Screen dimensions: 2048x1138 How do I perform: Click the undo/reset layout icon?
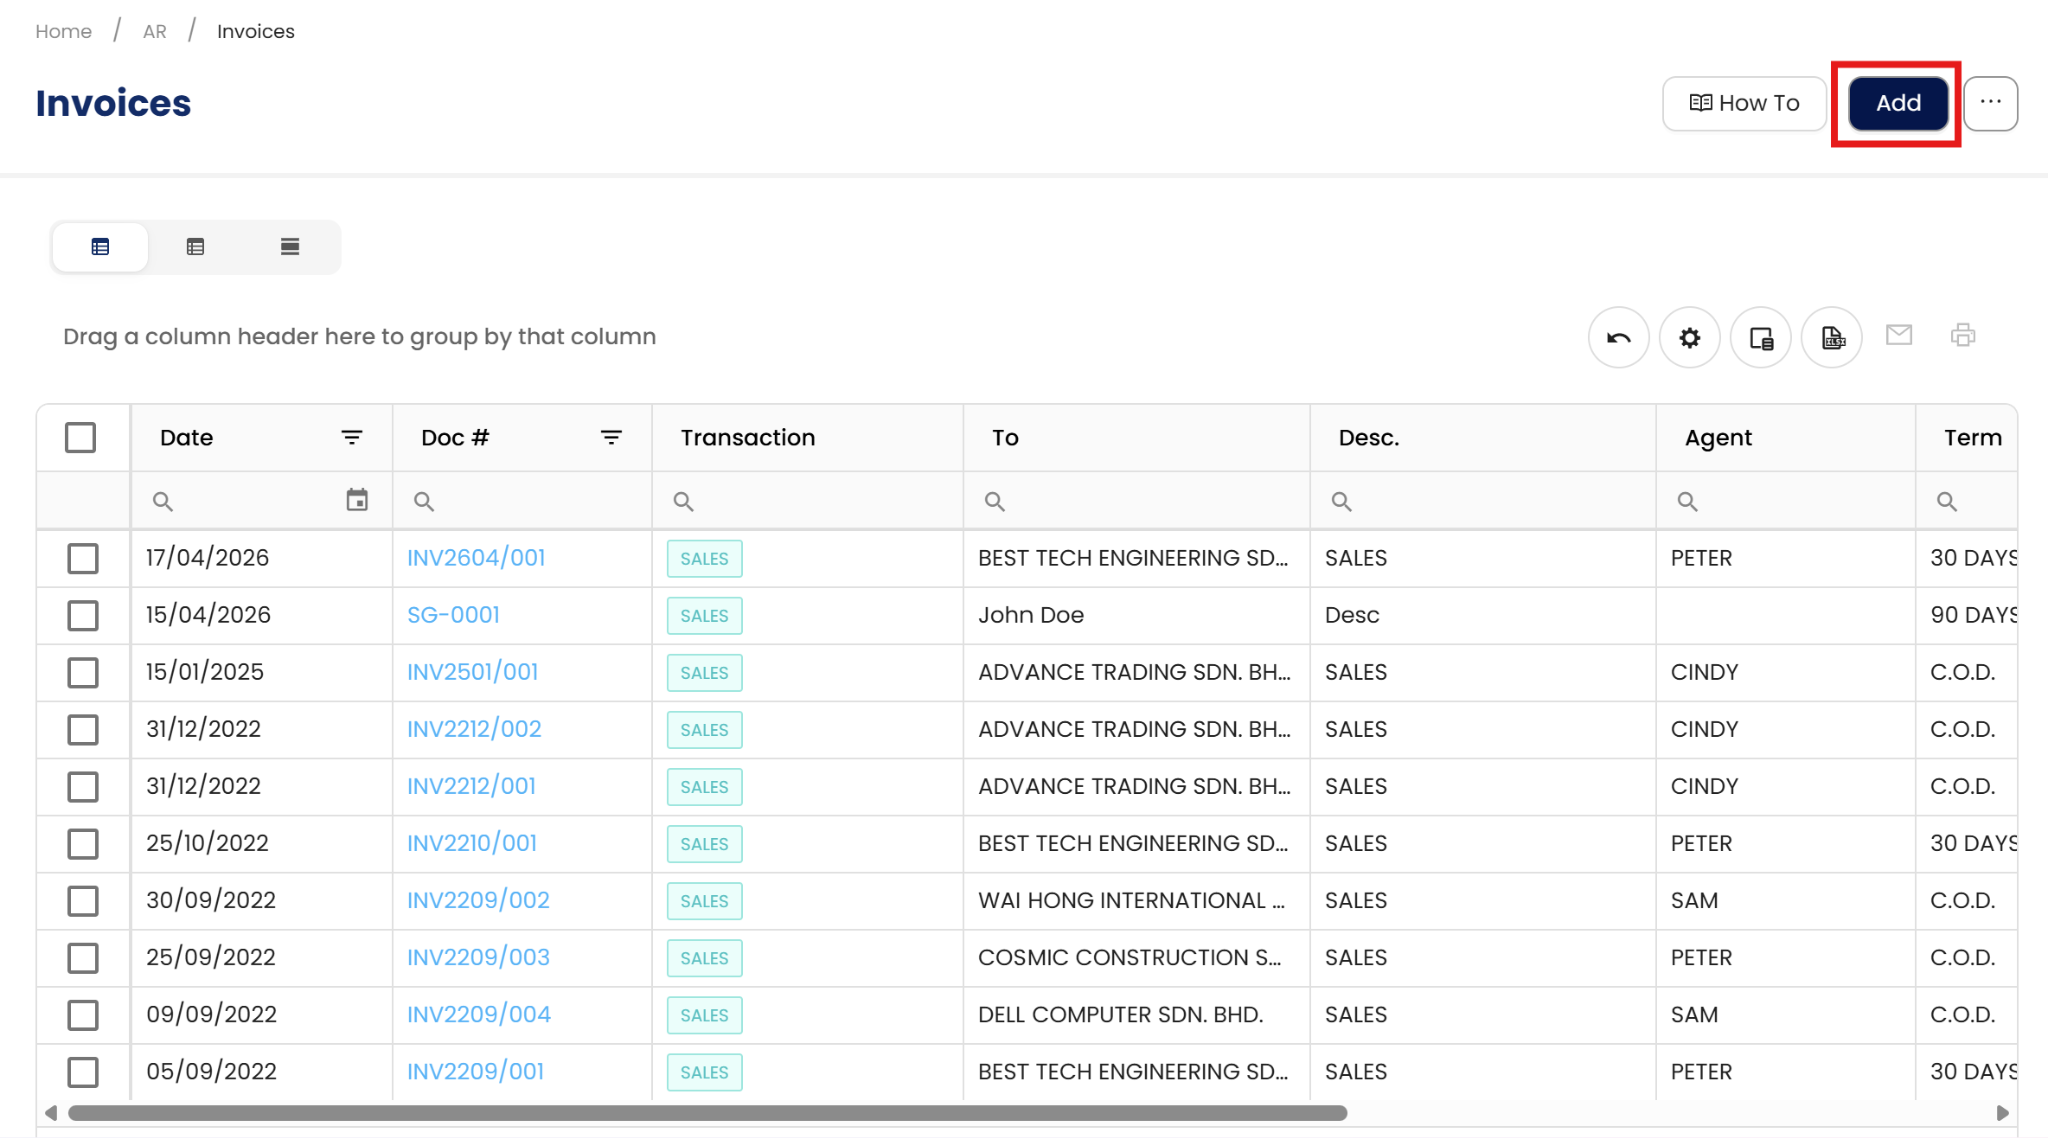pyautogui.click(x=1618, y=338)
